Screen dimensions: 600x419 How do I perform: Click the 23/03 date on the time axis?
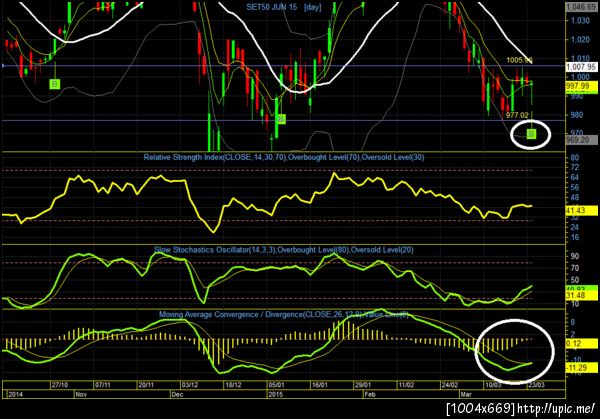click(x=536, y=385)
